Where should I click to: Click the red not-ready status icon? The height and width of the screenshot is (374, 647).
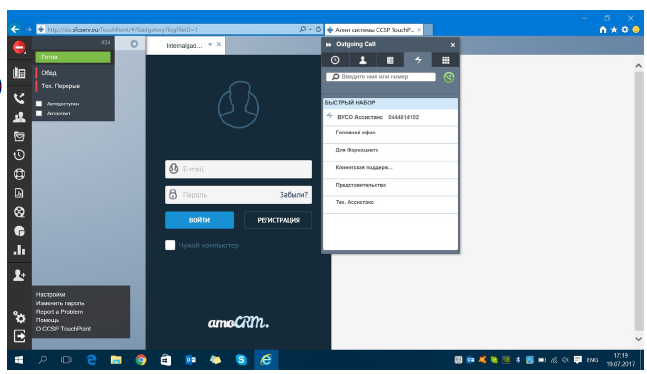pos(19,47)
